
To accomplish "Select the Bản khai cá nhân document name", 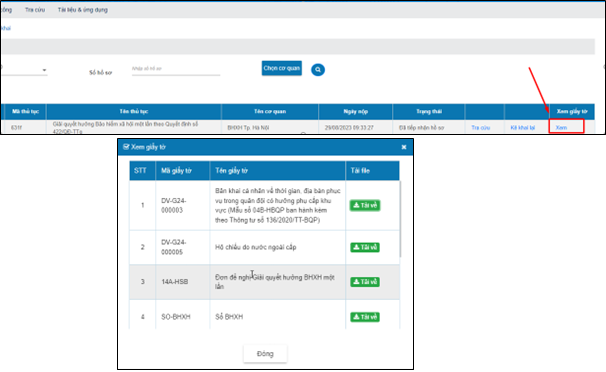I will tap(277, 206).
